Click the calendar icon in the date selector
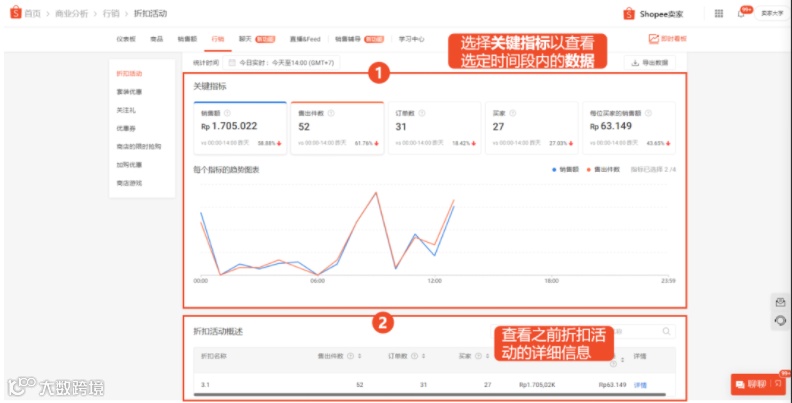This screenshot has width=792, height=403. click(232, 63)
